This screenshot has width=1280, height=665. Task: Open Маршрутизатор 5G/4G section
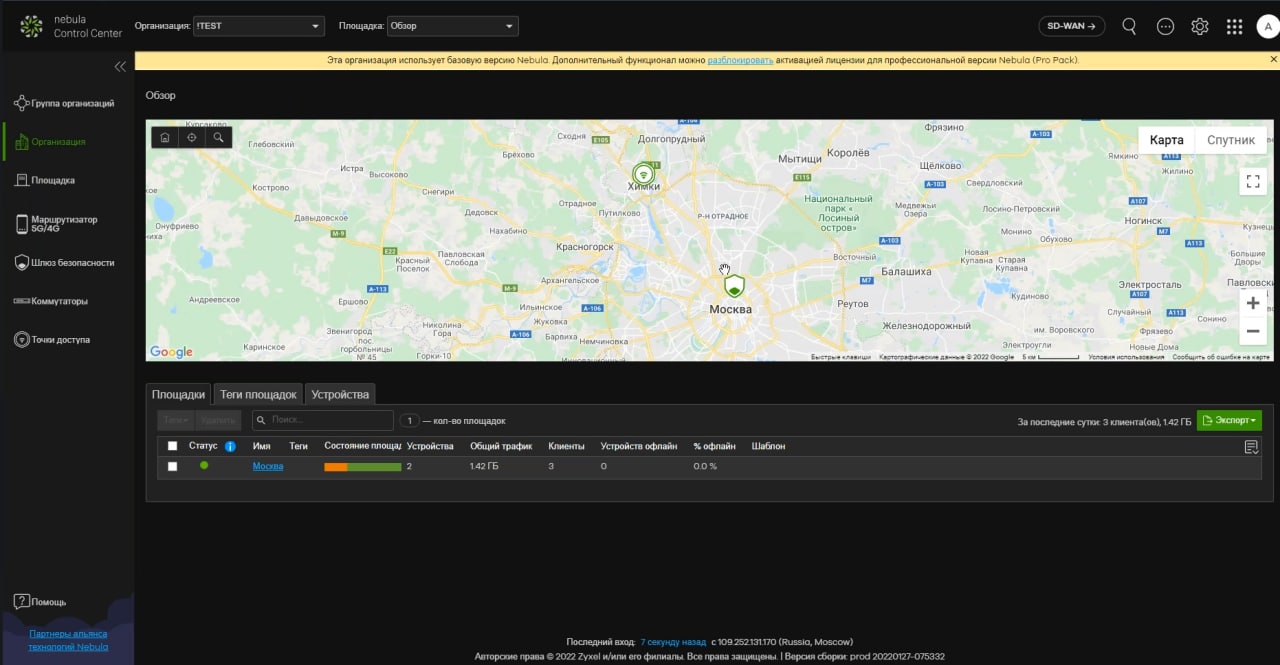56,224
